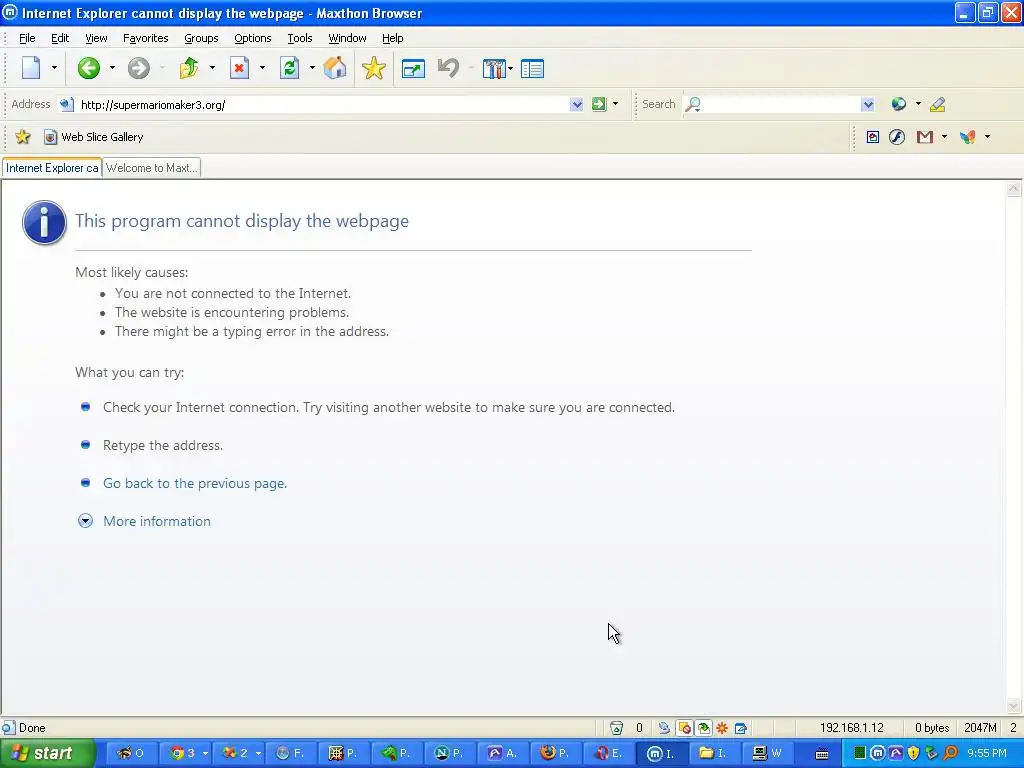The image size is (1024, 768).
Task: Click the network link icon in status bar
Action: [x=664, y=728]
